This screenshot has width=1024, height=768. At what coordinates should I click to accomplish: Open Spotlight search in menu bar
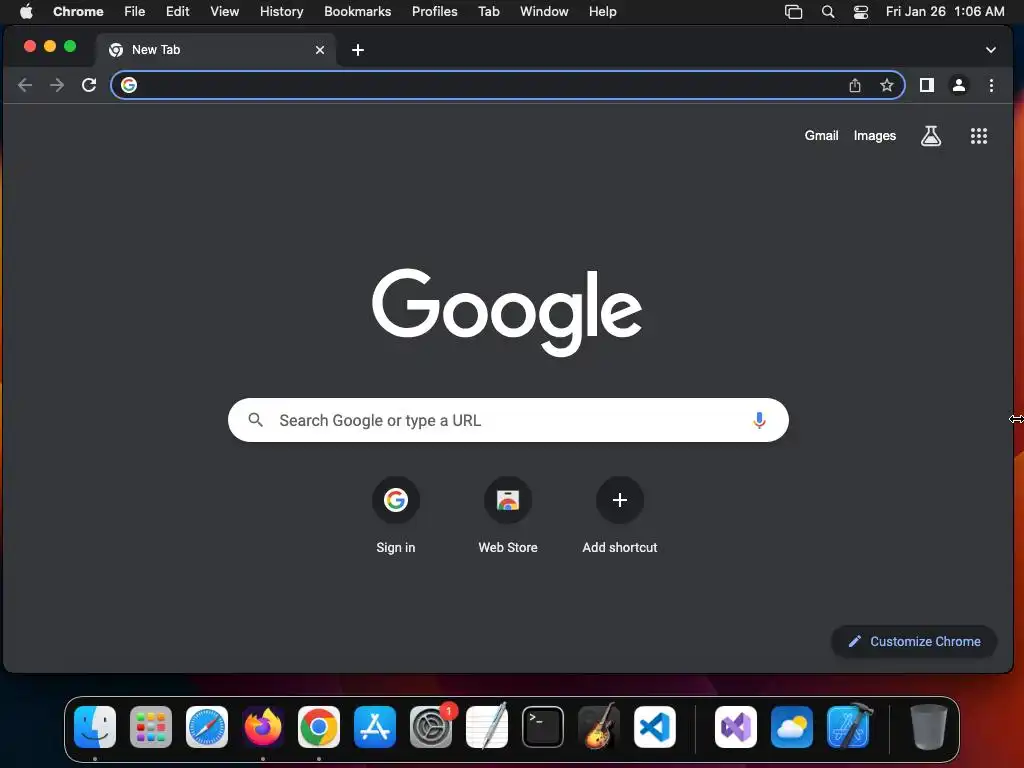click(827, 11)
